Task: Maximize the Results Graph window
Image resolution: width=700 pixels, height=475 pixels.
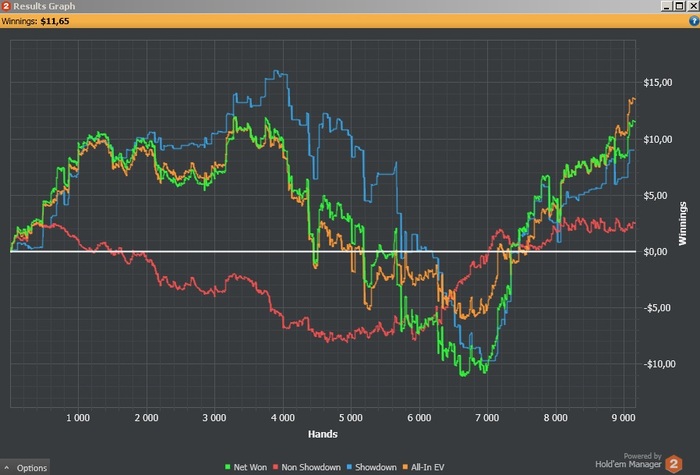Action: 679,6
